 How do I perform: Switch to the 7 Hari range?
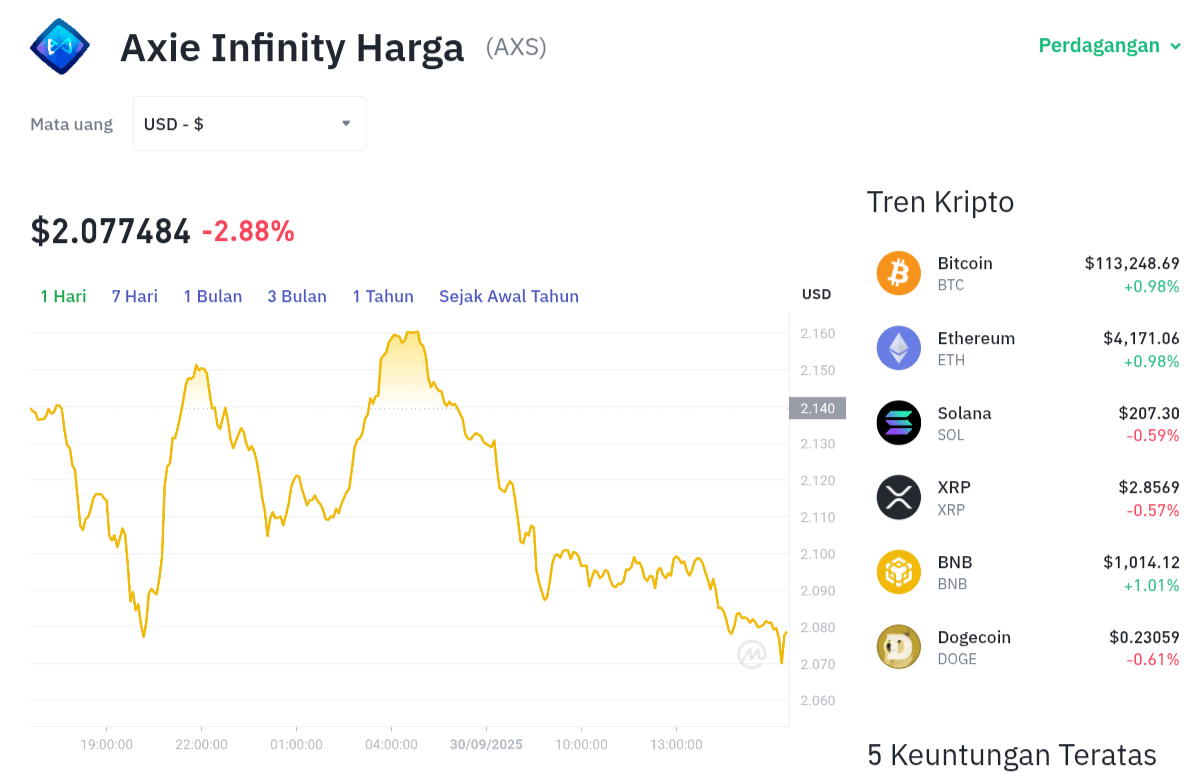[x=135, y=296]
